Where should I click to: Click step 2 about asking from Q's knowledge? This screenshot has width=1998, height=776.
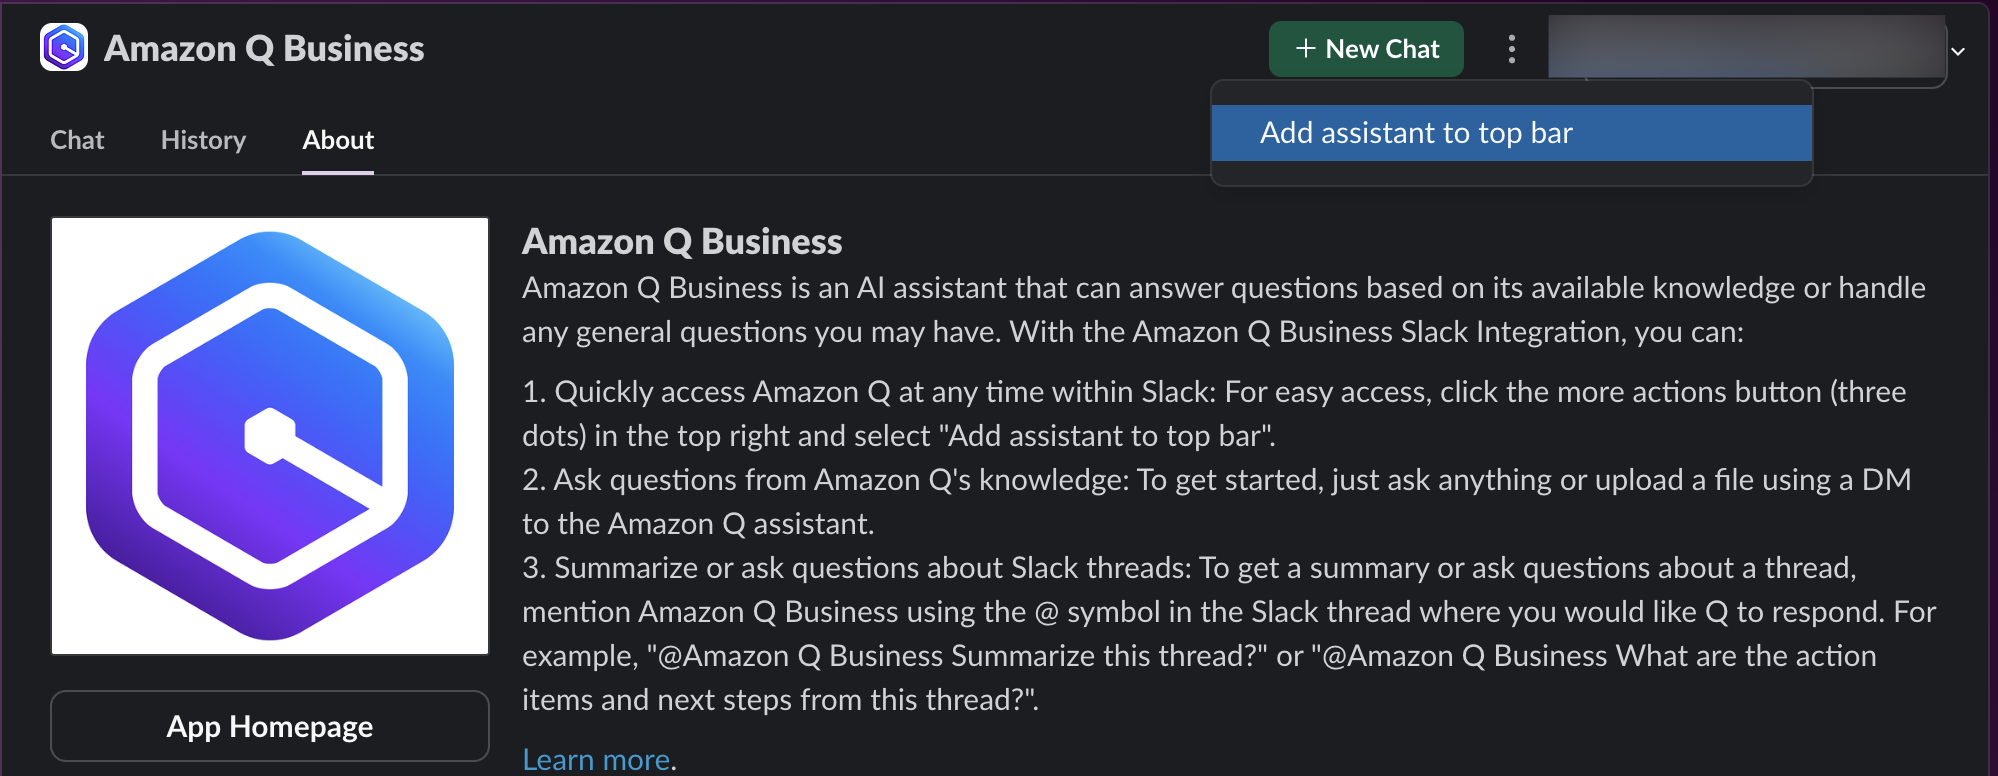coord(1216,502)
